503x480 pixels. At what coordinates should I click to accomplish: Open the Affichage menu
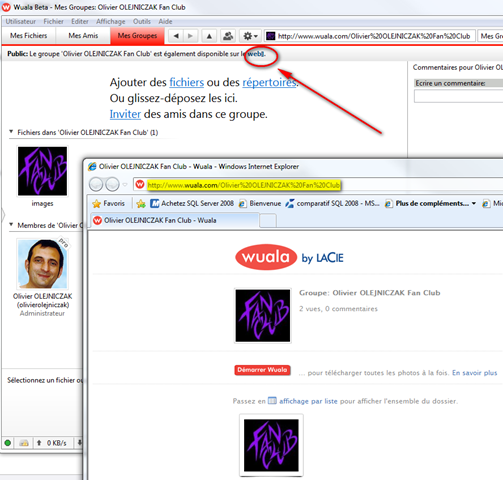click(x=111, y=21)
